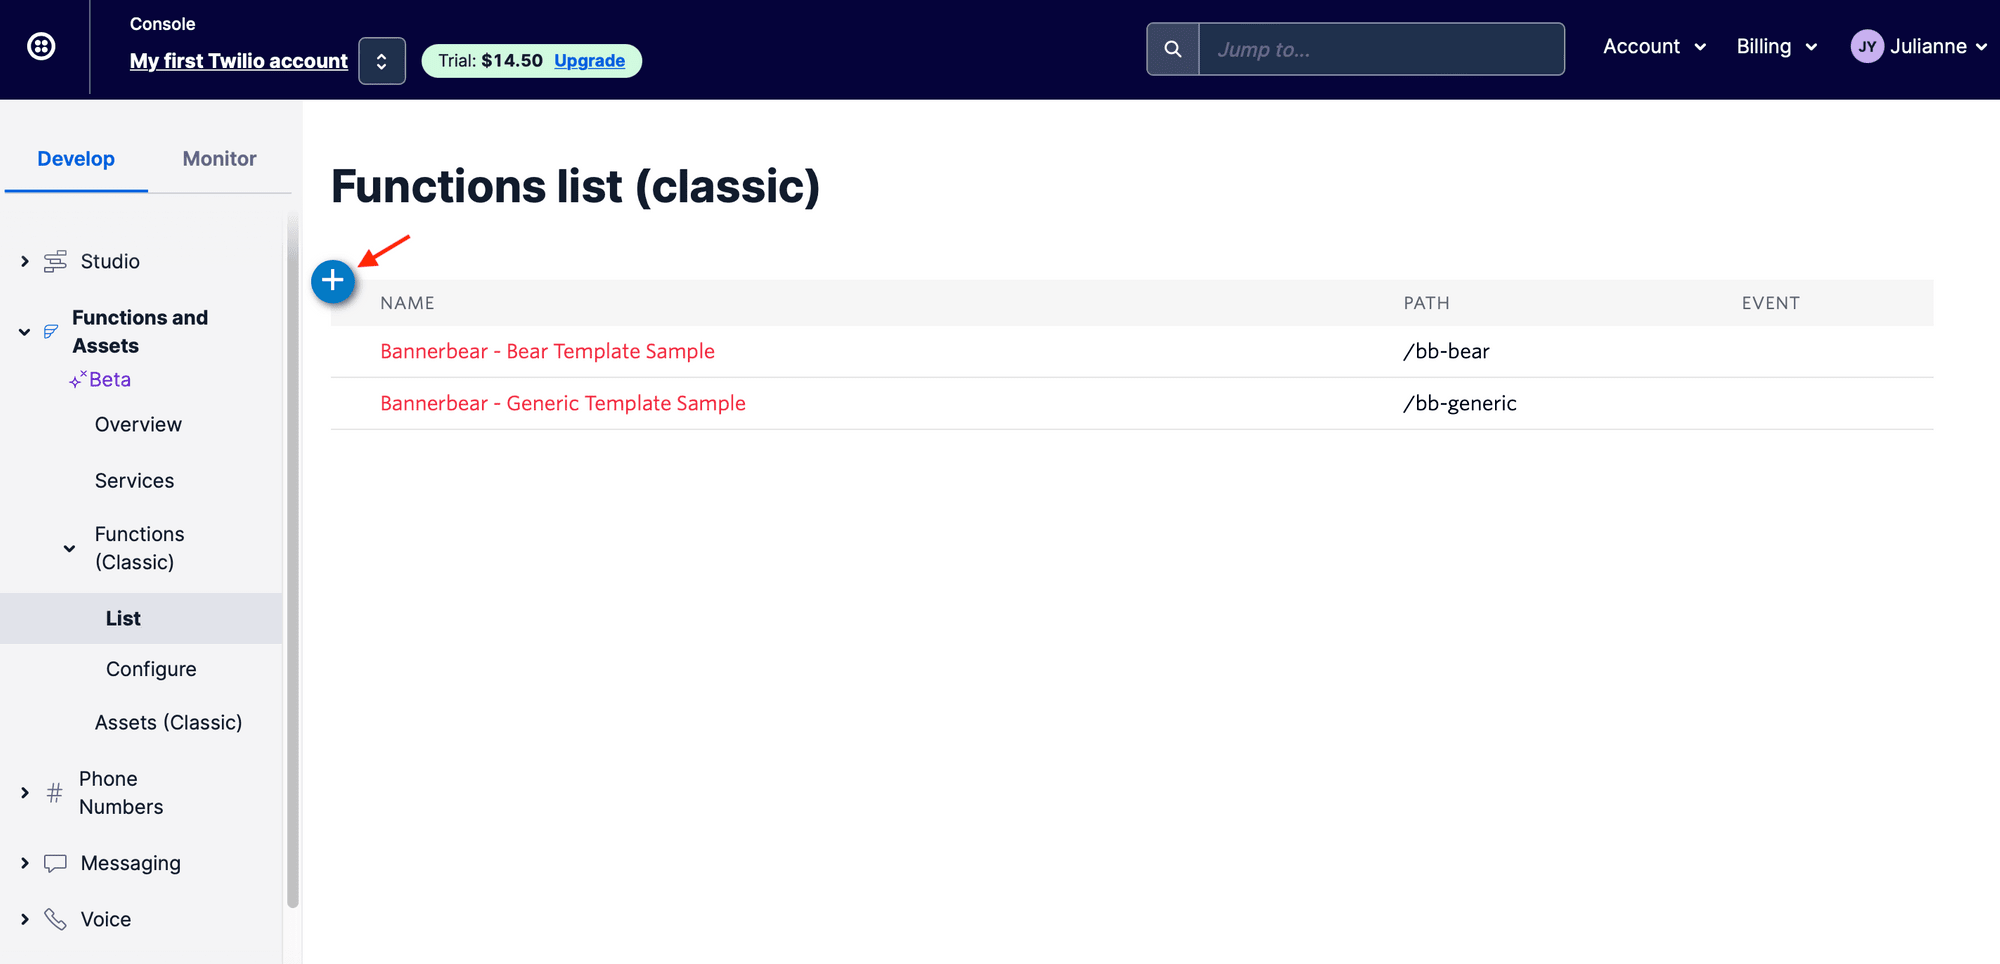Viewport: 2000px width, 964px height.
Task: Click the Trial: $14.50 balance text
Action: click(x=490, y=61)
